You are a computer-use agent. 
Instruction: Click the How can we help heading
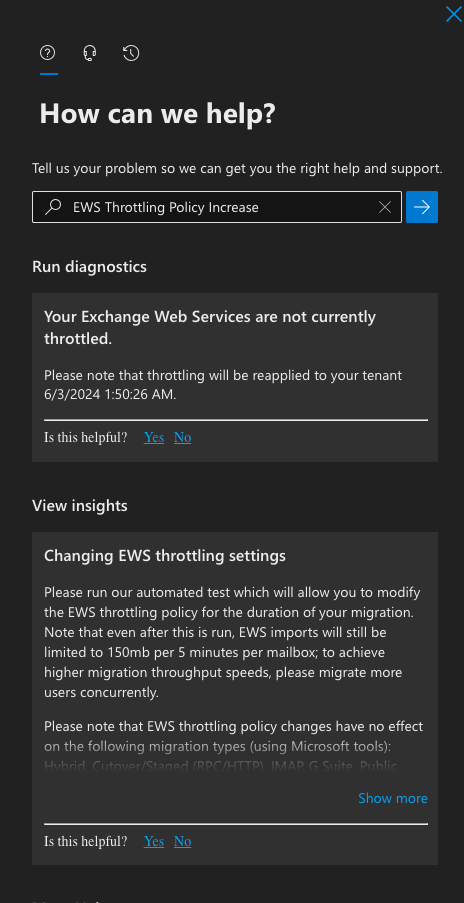[x=158, y=113]
